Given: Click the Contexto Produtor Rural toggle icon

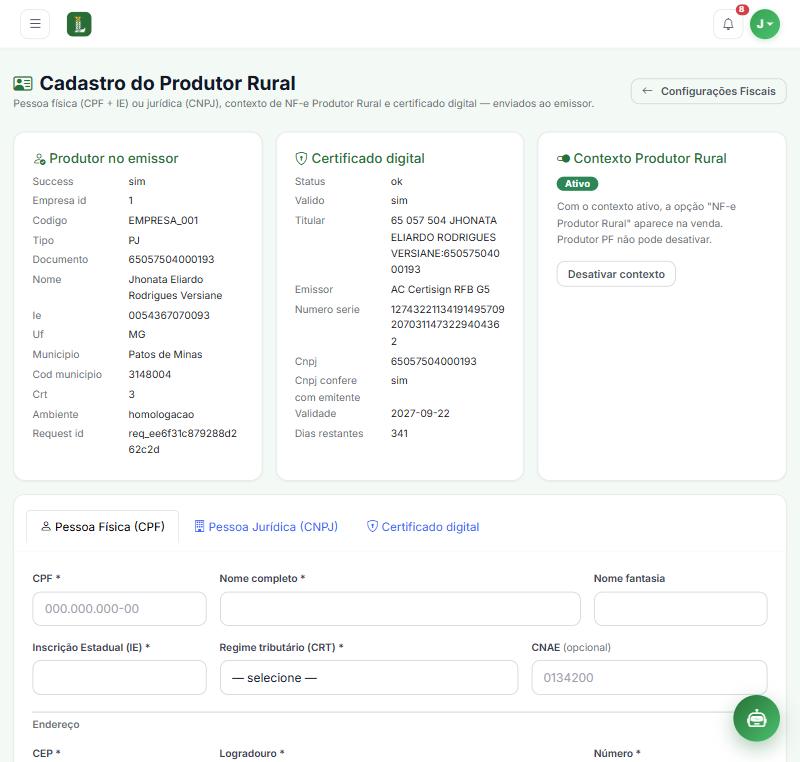Looking at the screenshot, I should pyautogui.click(x=563, y=159).
